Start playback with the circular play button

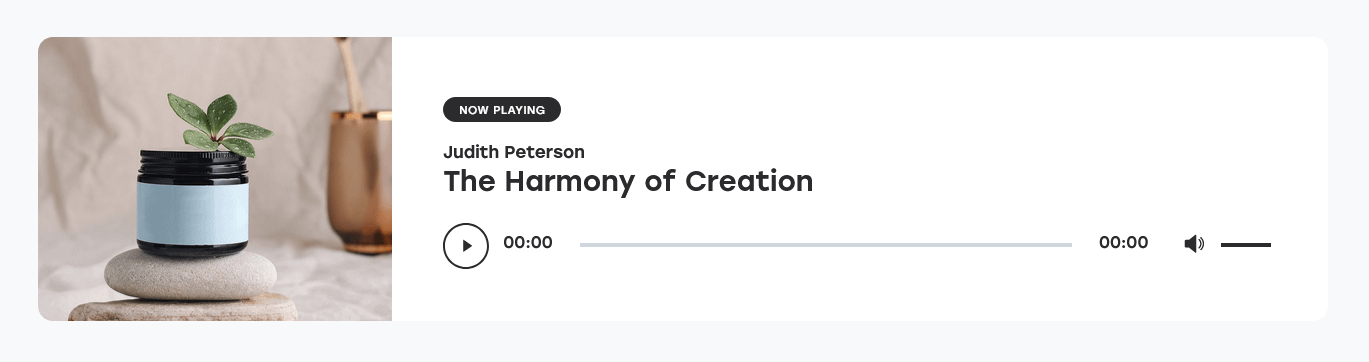[x=466, y=245]
